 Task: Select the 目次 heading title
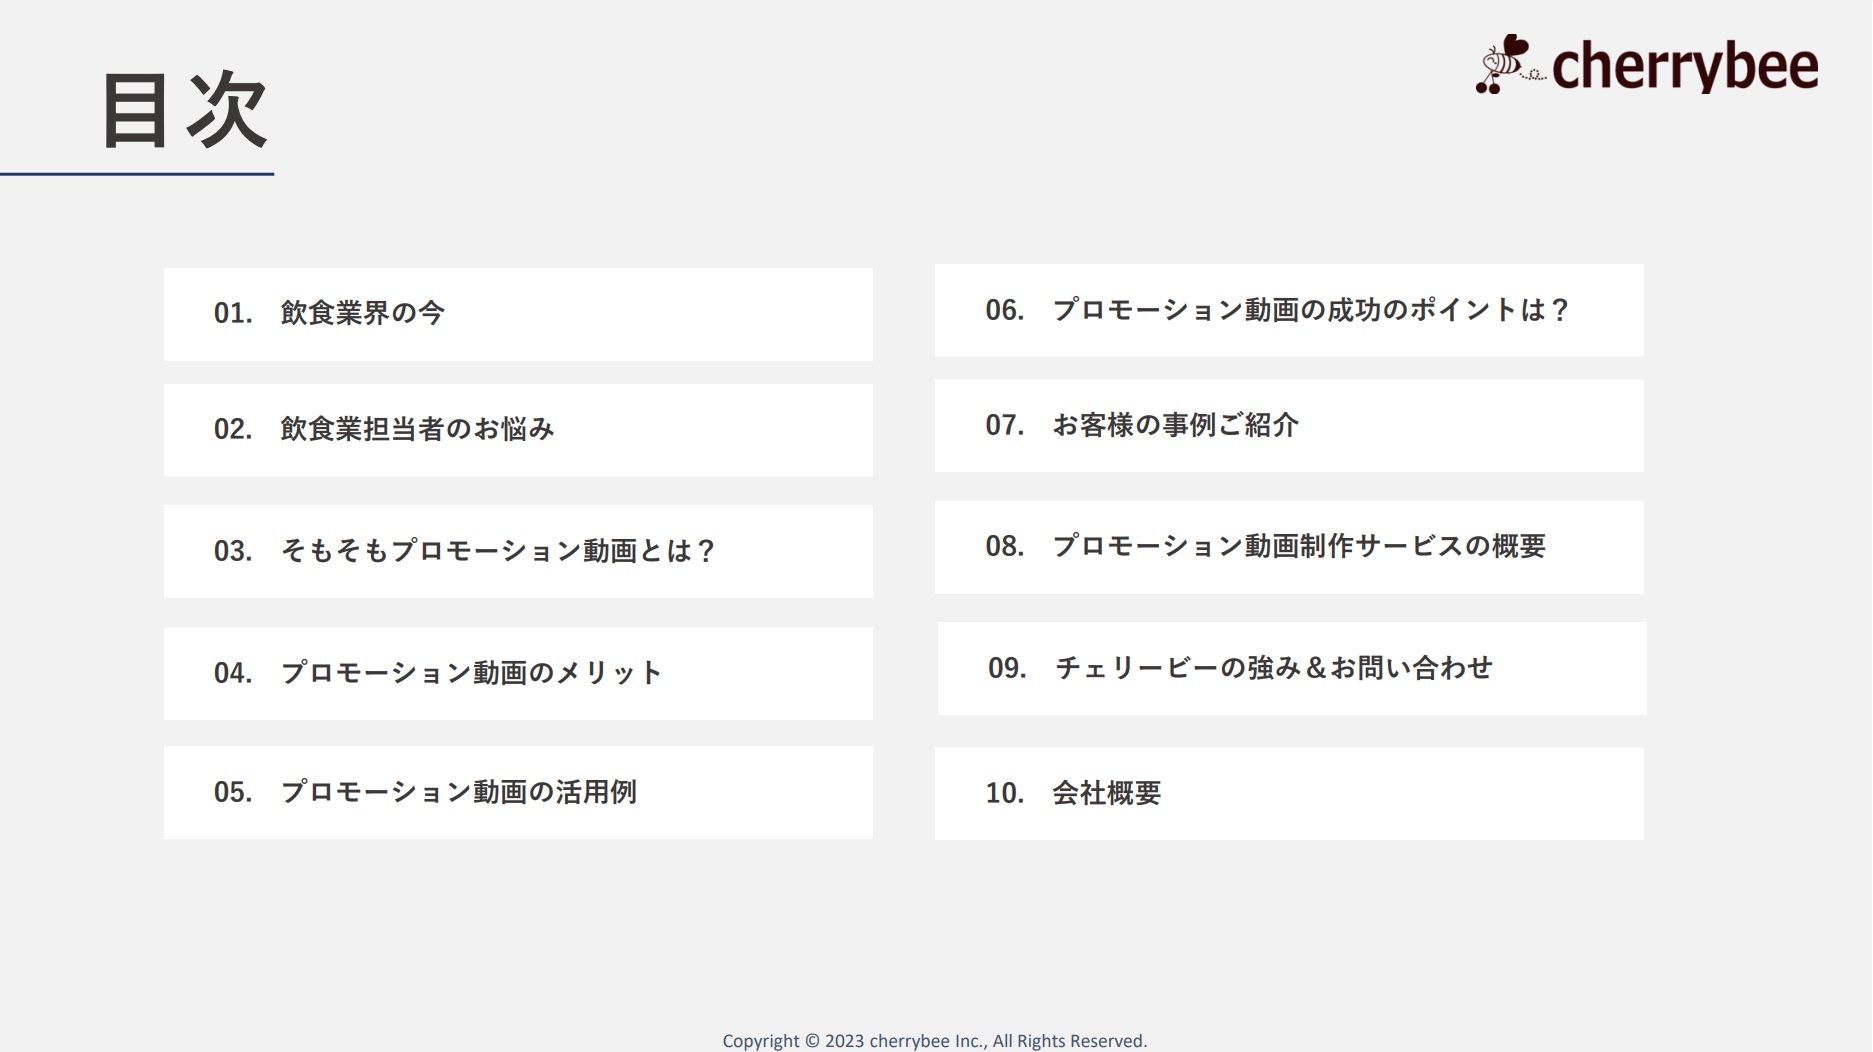184,110
